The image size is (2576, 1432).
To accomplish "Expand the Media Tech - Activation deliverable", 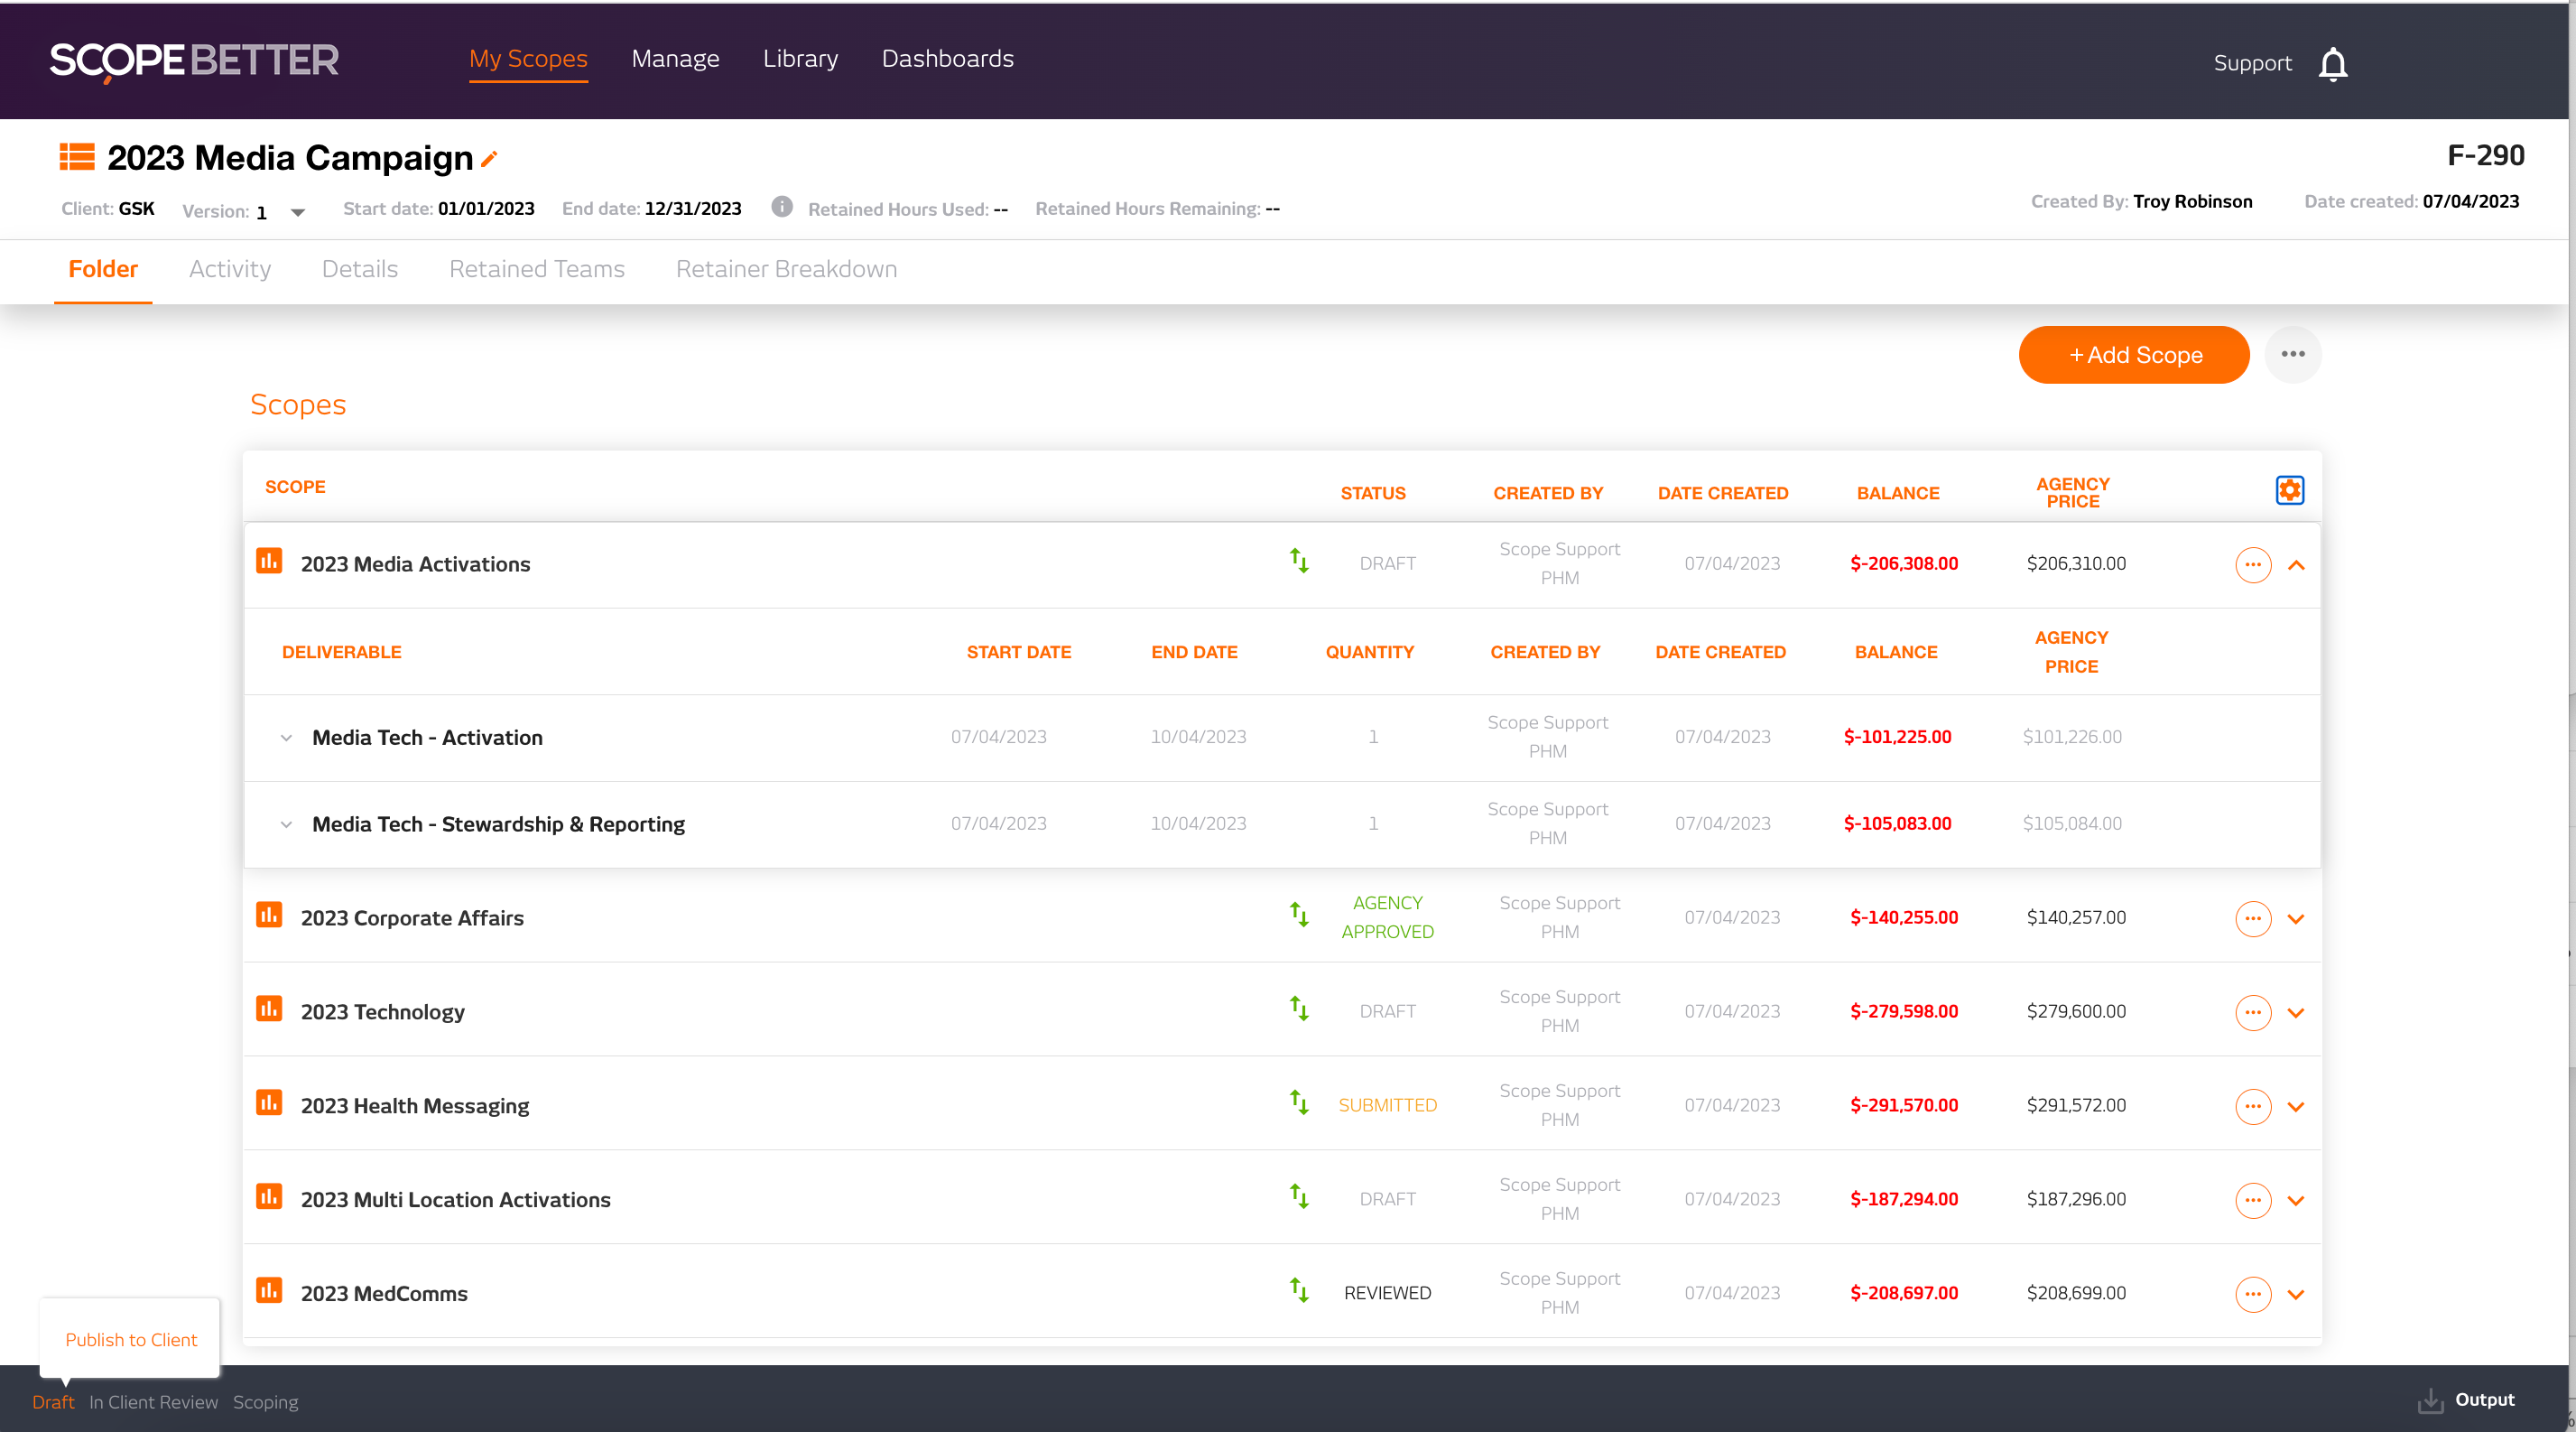I will point(287,737).
